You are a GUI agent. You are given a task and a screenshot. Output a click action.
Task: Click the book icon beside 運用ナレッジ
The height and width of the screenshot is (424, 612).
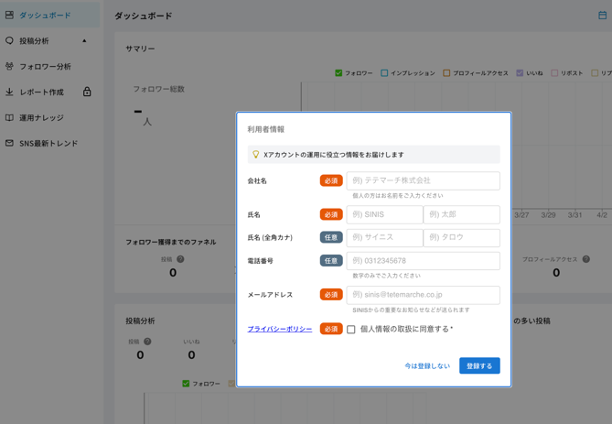pyautogui.click(x=9, y=118)
